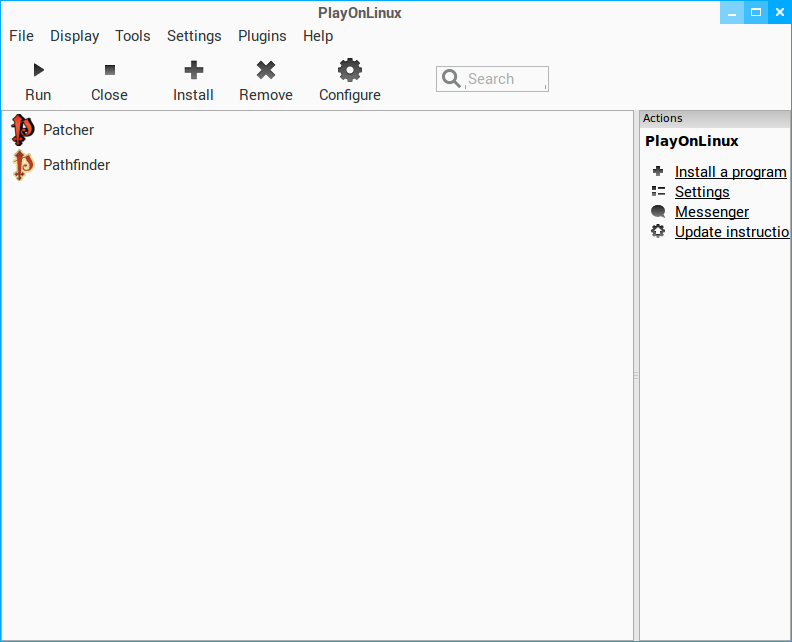The image size is (792, 642).
Task: Open the Tools menu
Action: coord(132,36)
